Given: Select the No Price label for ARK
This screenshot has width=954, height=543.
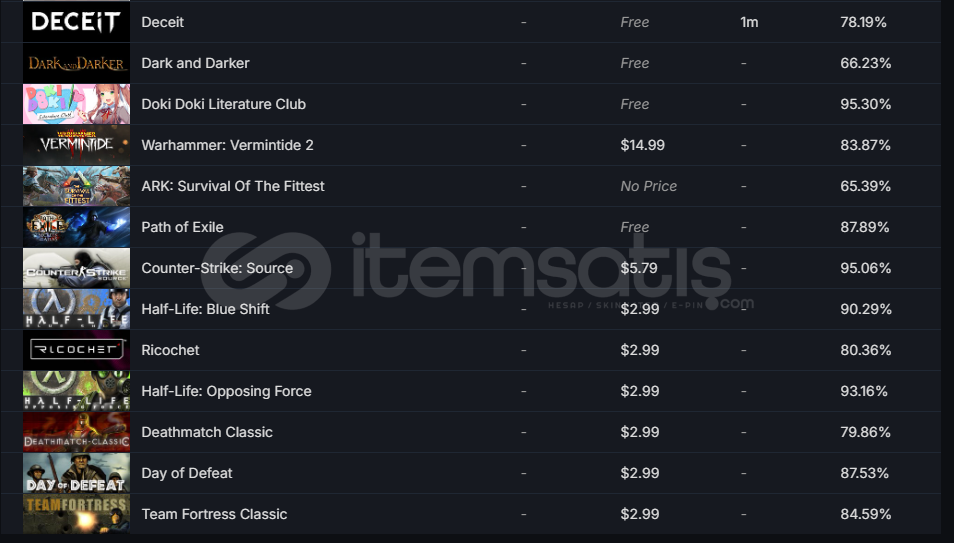Looking at the screenshot, I should coord(649,186).
